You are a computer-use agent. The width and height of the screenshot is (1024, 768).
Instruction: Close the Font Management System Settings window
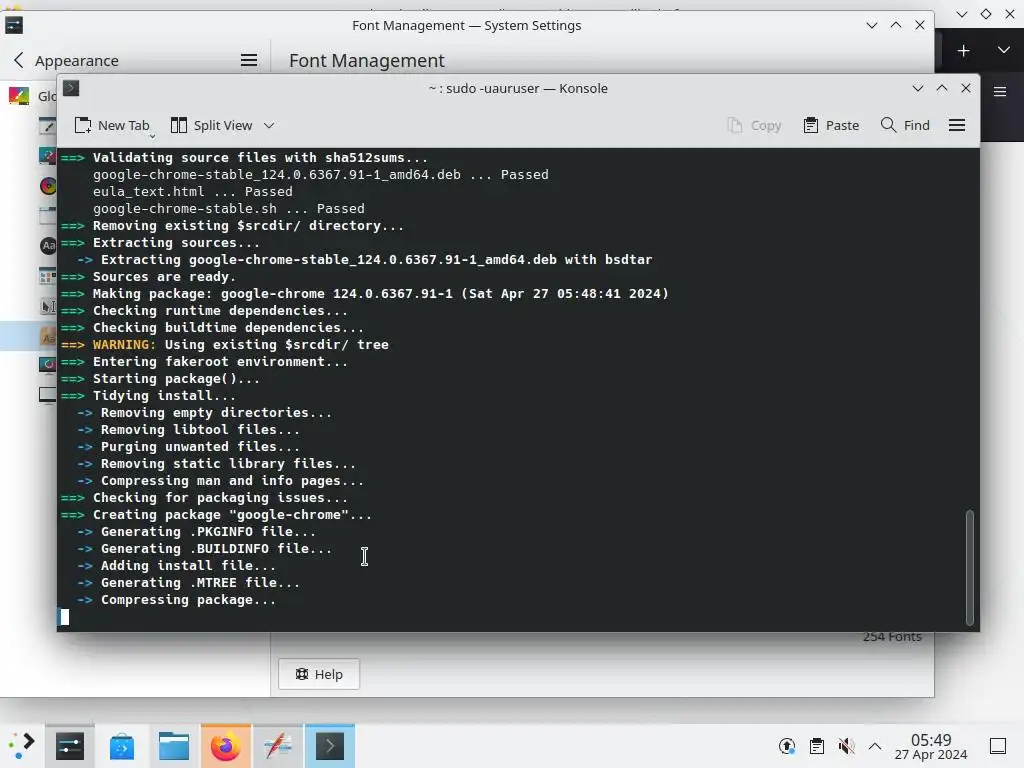[920, 25]
